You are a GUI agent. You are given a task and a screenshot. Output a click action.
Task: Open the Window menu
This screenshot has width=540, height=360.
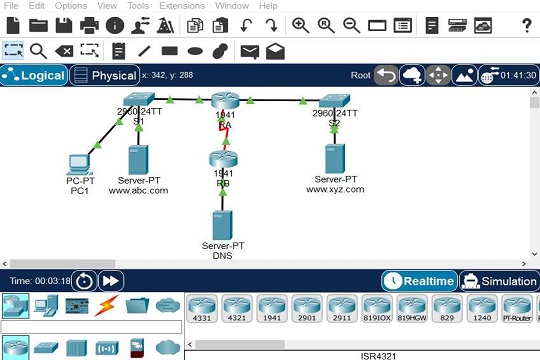tap(232, 6)
